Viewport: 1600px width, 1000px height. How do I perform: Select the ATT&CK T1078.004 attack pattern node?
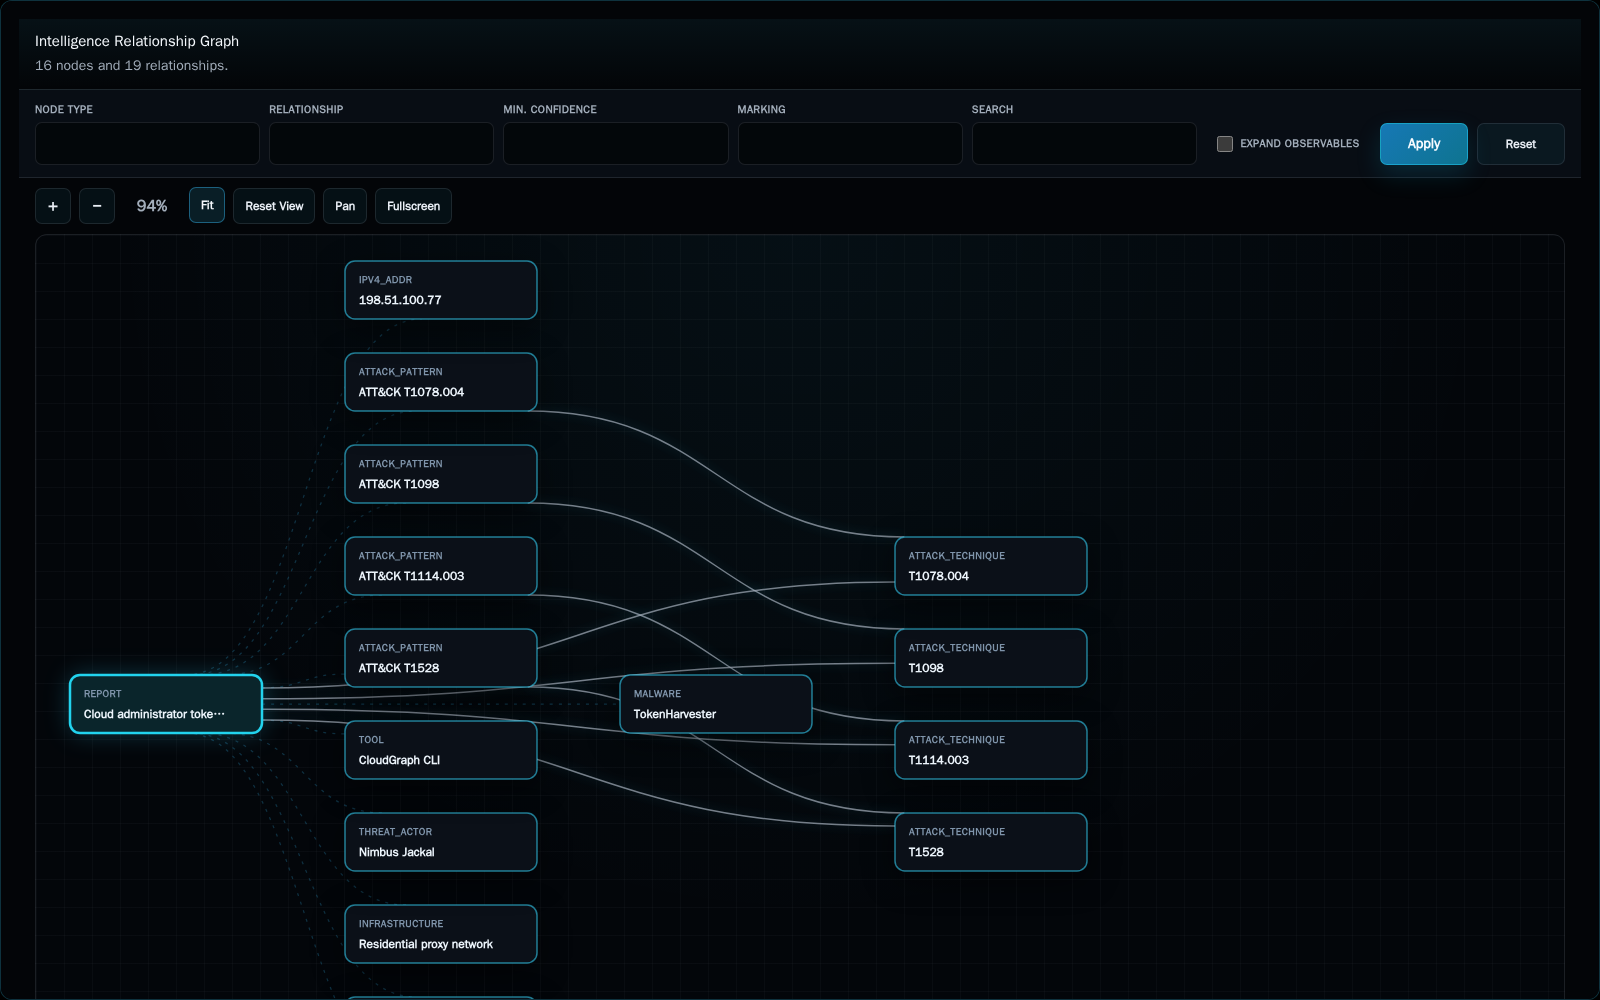[x=441, y=382]
